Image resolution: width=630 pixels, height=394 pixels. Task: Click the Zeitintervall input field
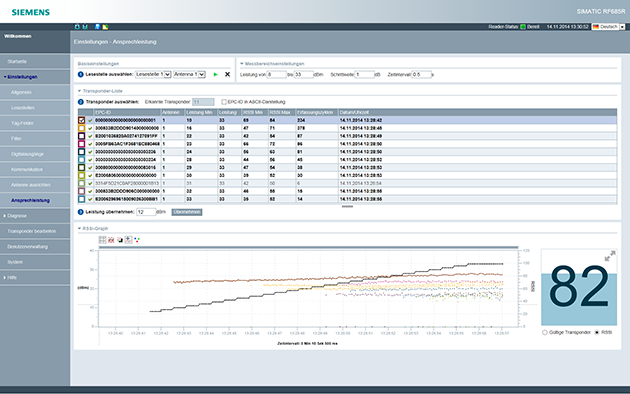(421, 75)
